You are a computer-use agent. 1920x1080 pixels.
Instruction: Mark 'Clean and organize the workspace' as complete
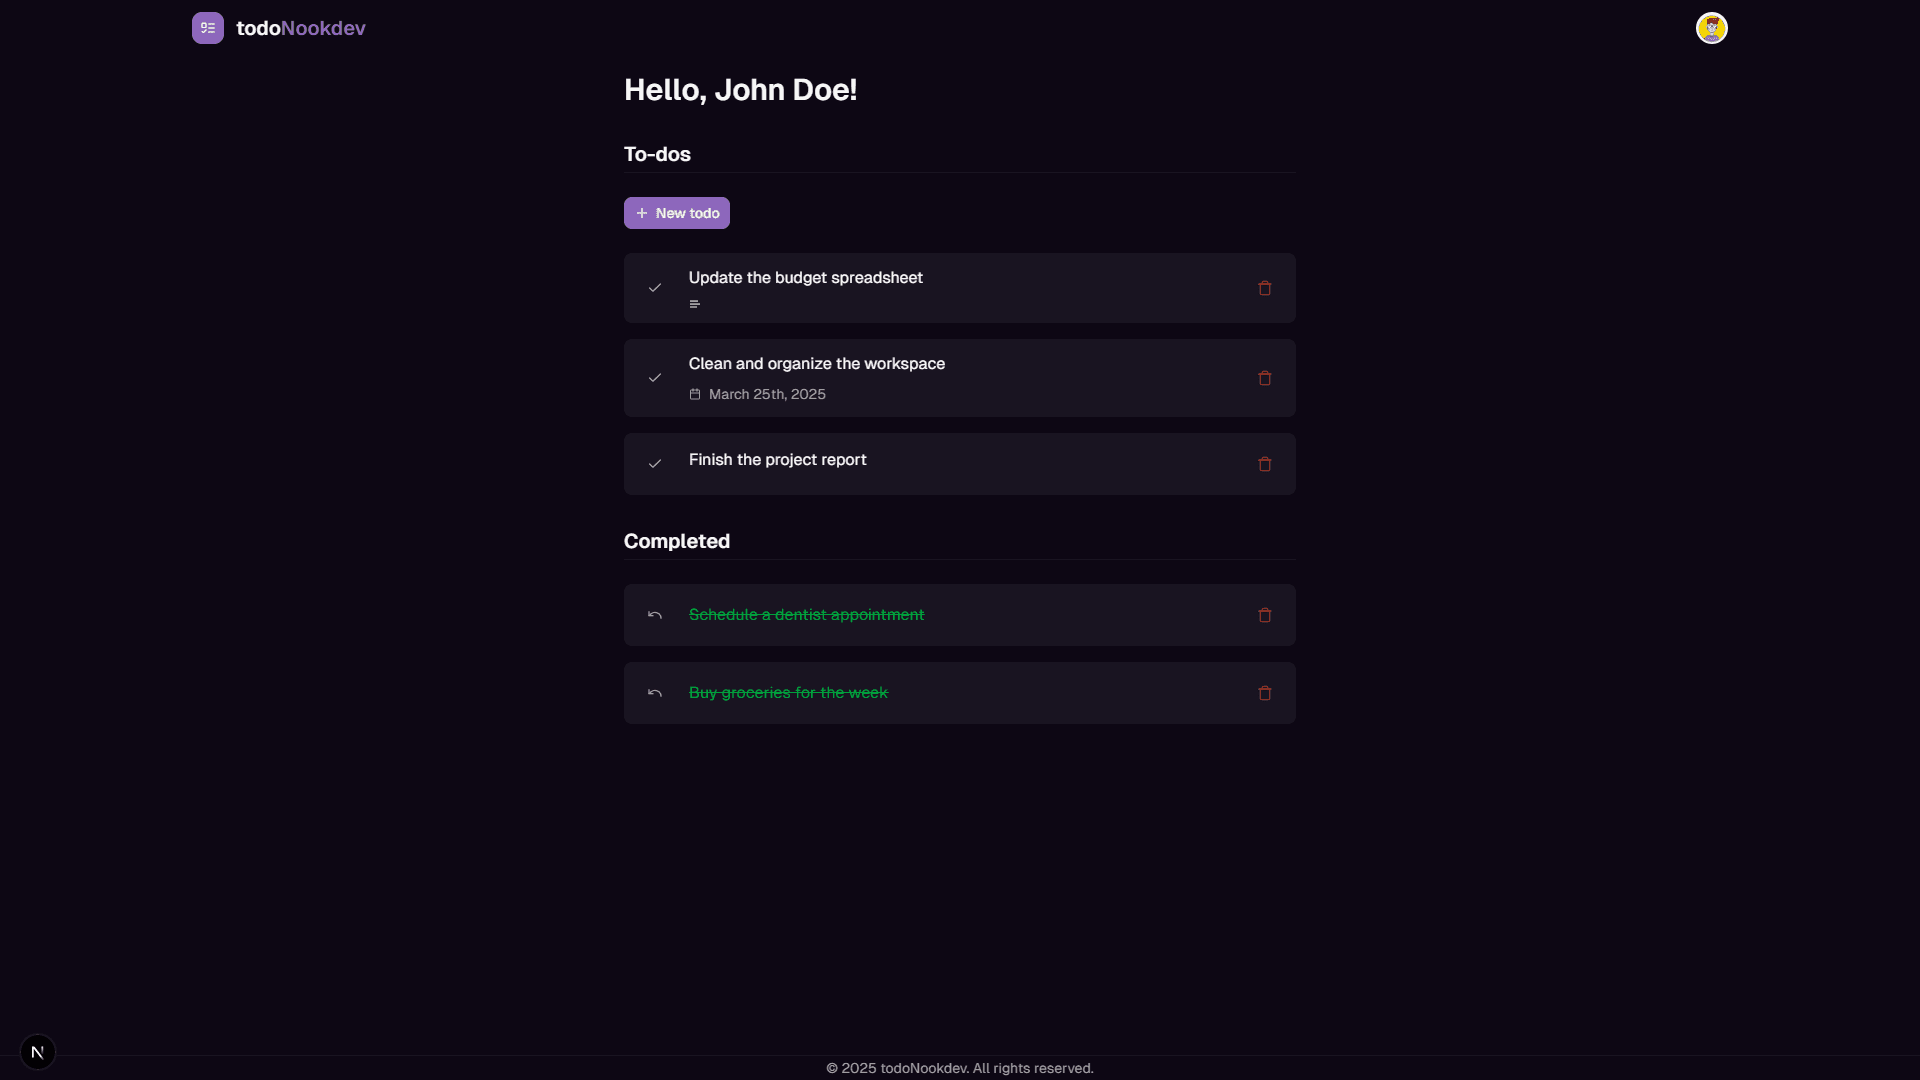[654, 378]
